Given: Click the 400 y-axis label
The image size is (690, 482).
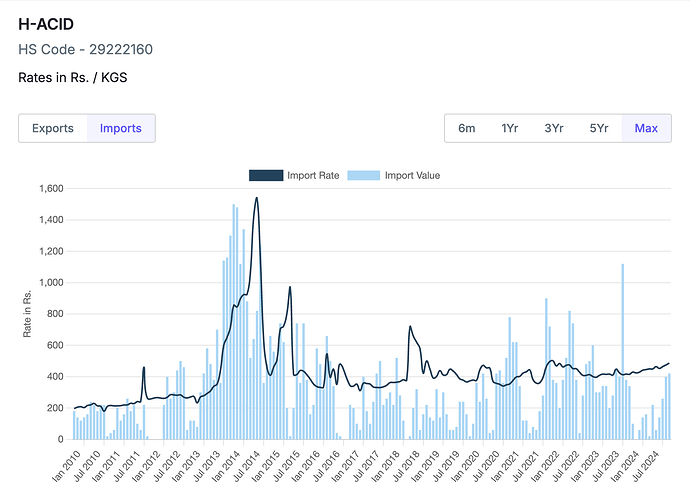Looking at the screenshot, I should click(55, 377).
